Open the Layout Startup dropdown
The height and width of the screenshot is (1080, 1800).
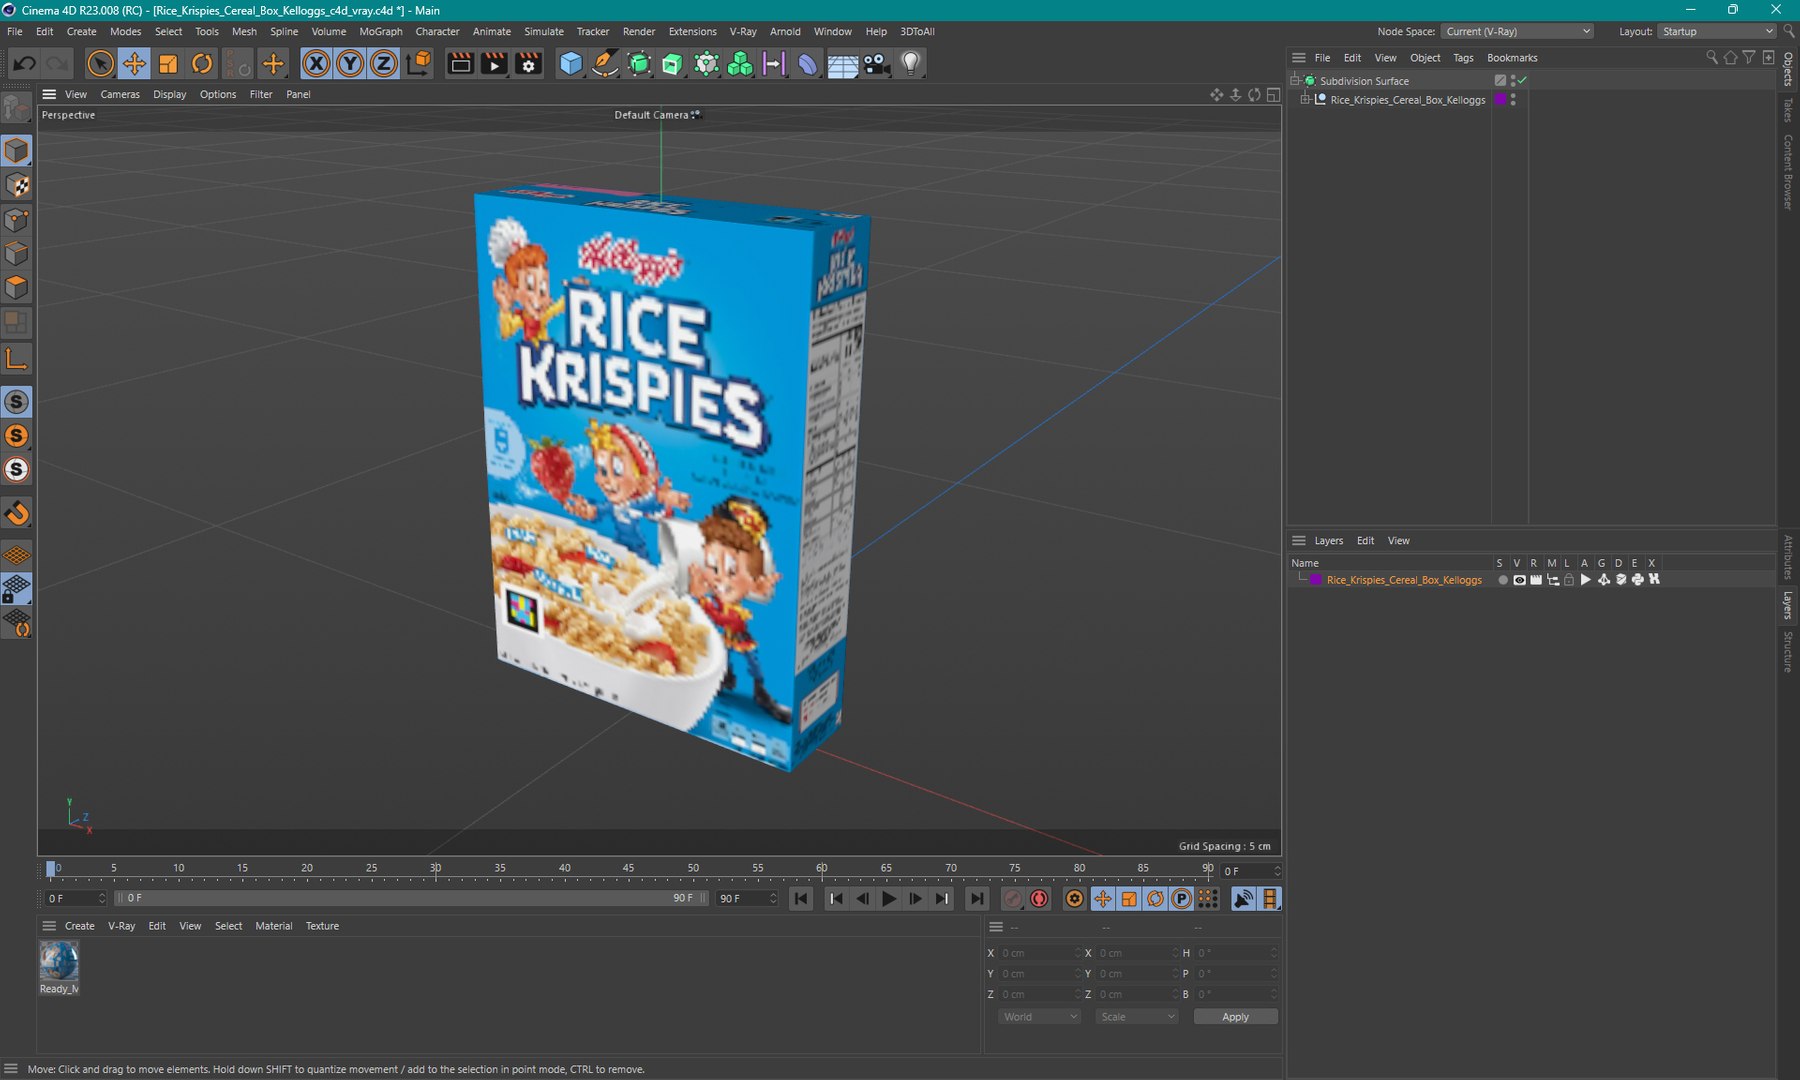(x=1717, y=32)
